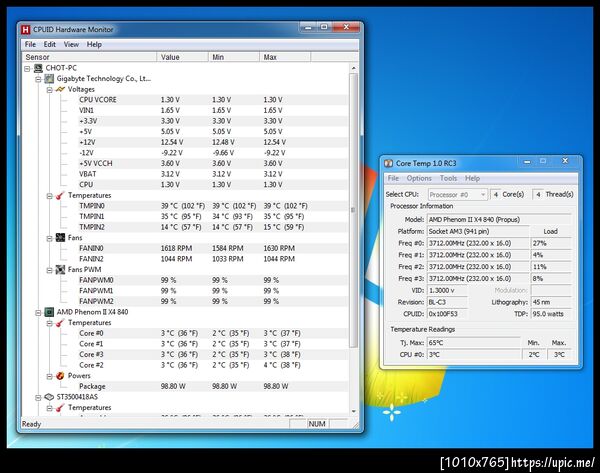Click the Freq #0 value 3712.00MHz
Screen dimensions: 600x473
coord(478,243)
